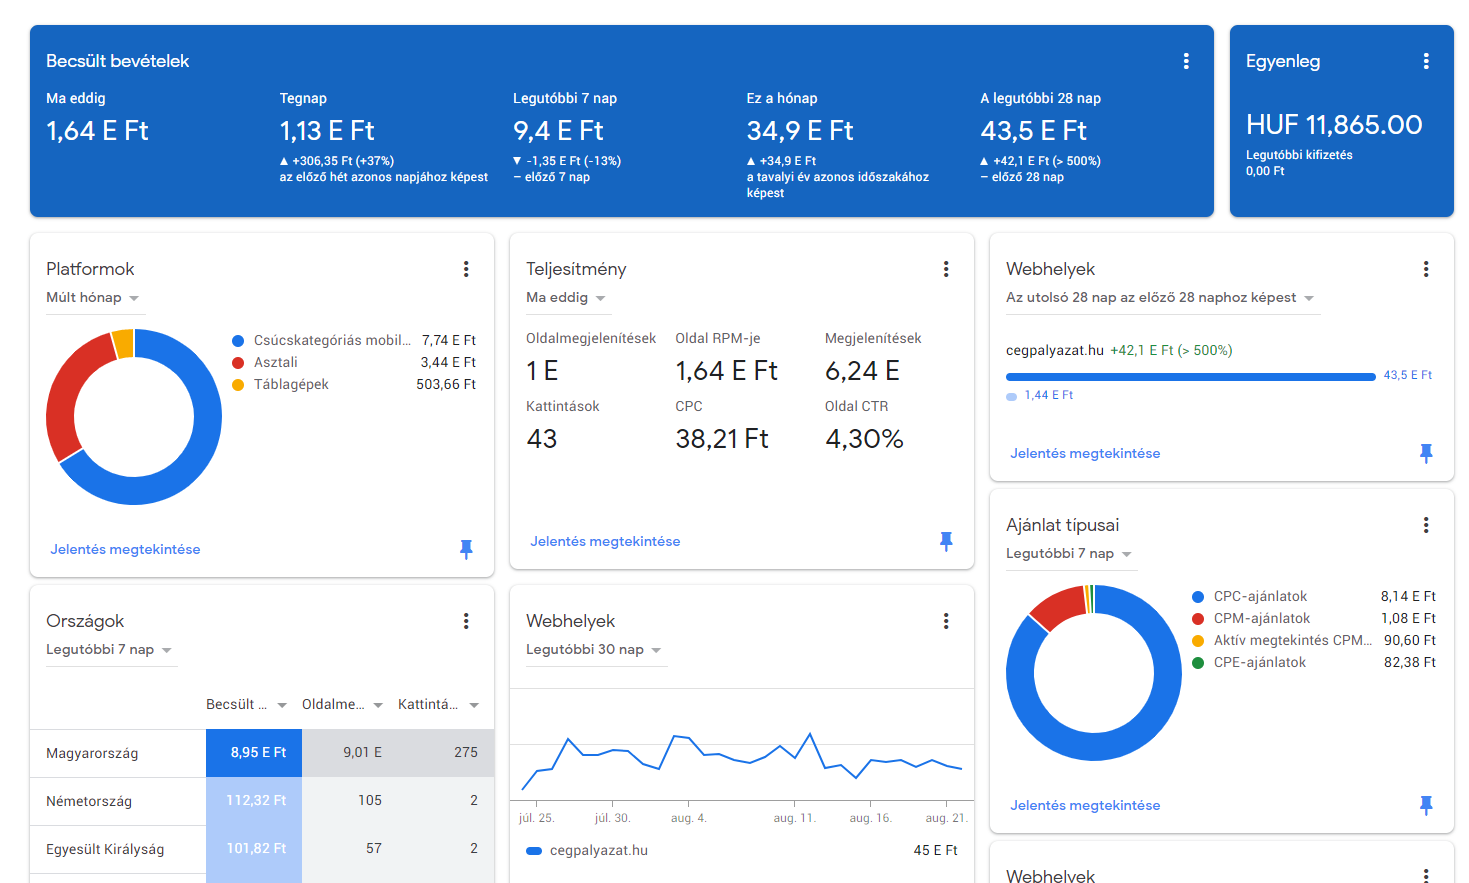Click the red CPM-ajánlatok legend dot
Screen dimensions: 1469x883
pyautogui.click(x=1198, y=619)
